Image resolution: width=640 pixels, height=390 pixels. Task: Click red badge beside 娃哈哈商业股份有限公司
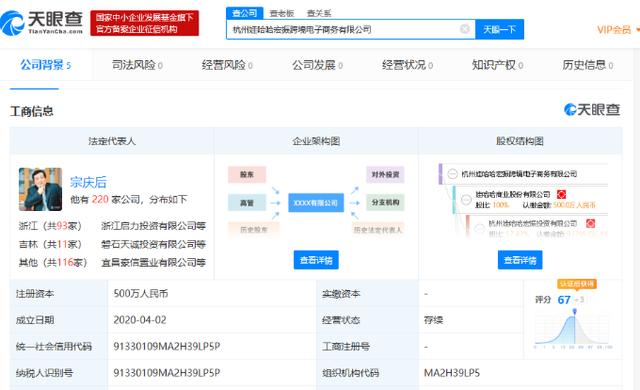point(561,195)
